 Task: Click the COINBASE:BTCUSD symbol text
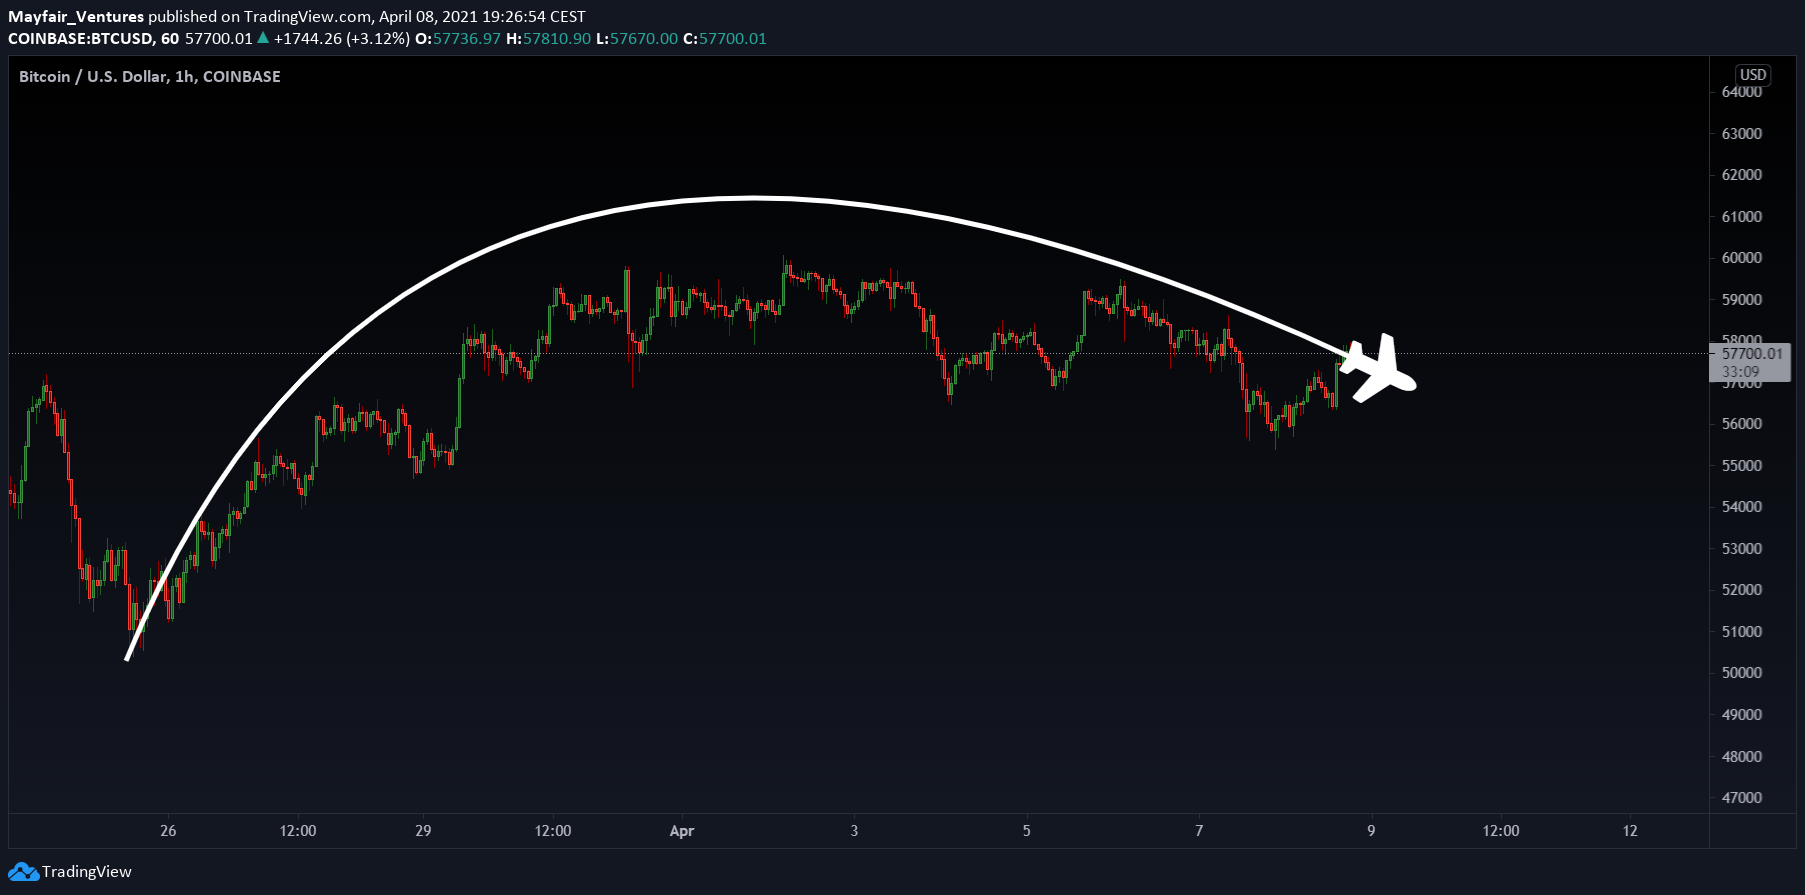click(80, 39)
